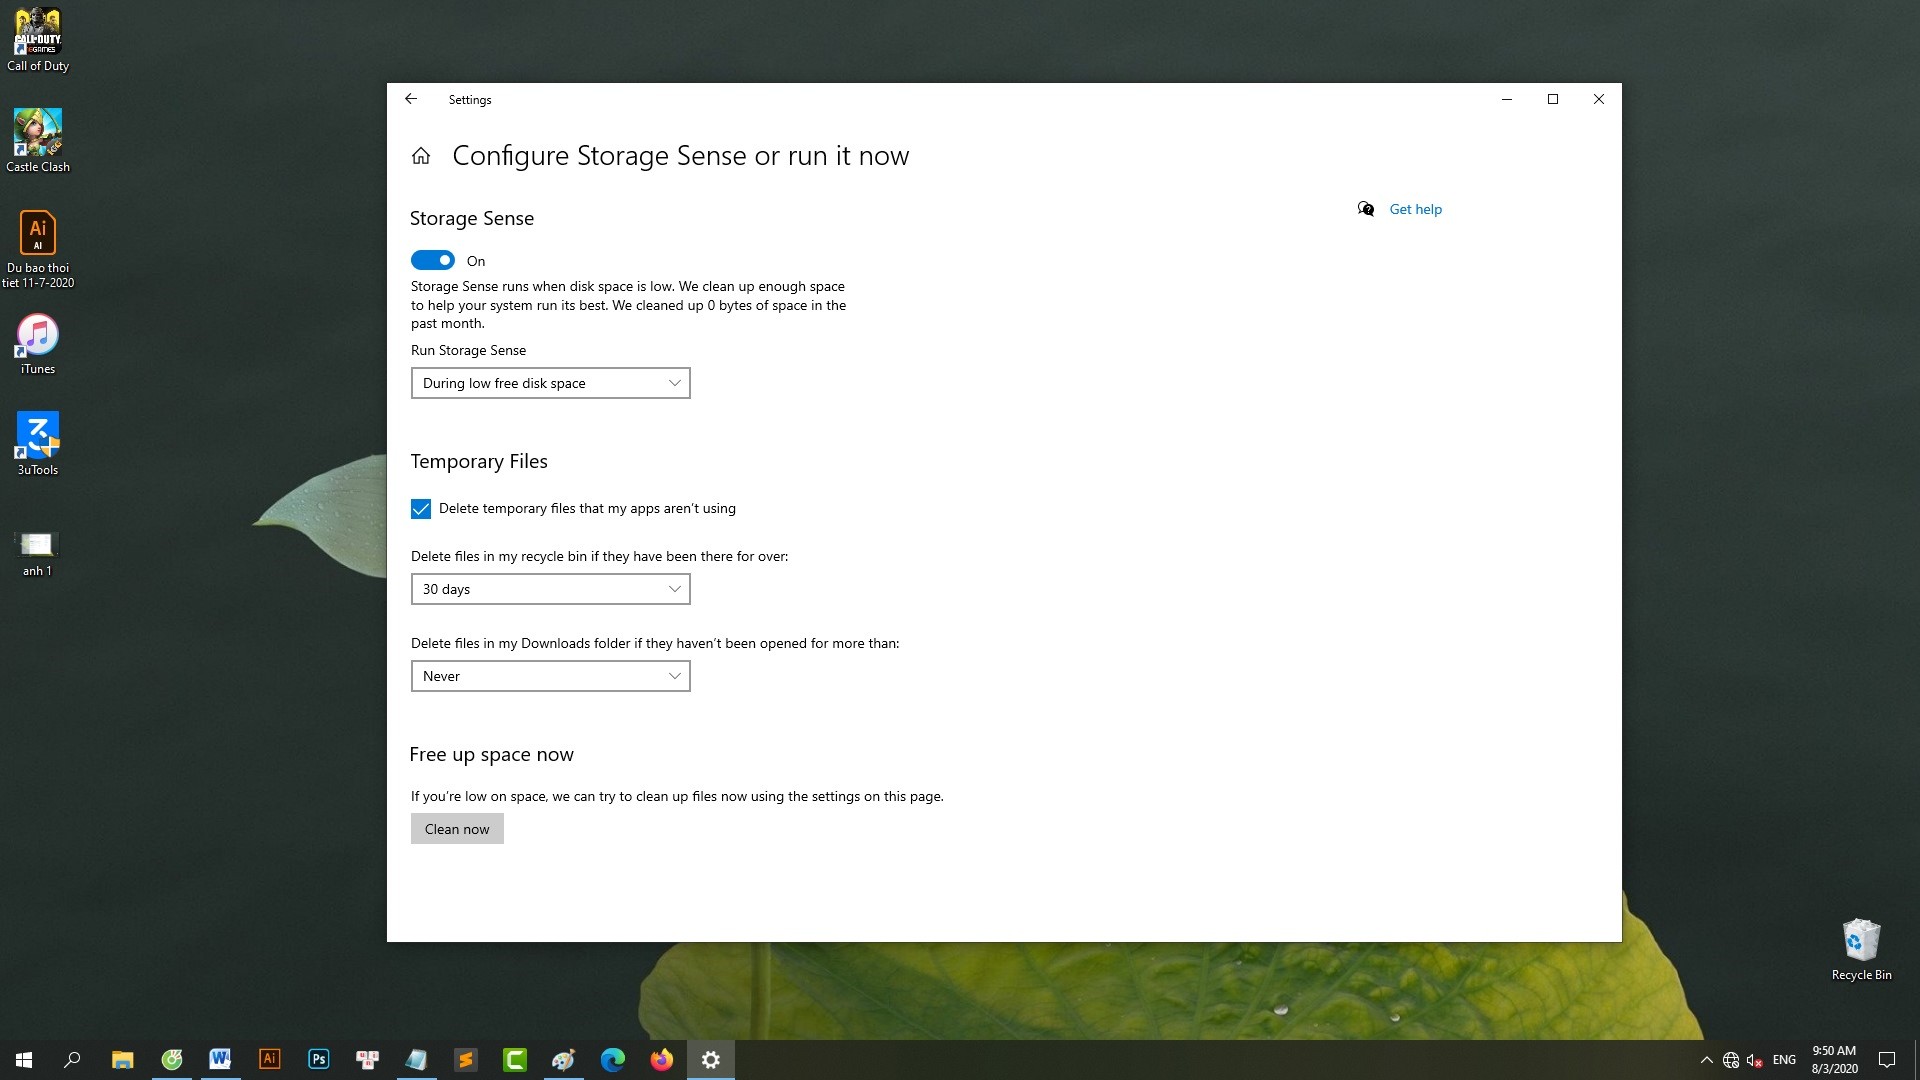Click Settings home button
Image resolution: width=1920 pixels, height=1080 pixels.
coord(421,156)
